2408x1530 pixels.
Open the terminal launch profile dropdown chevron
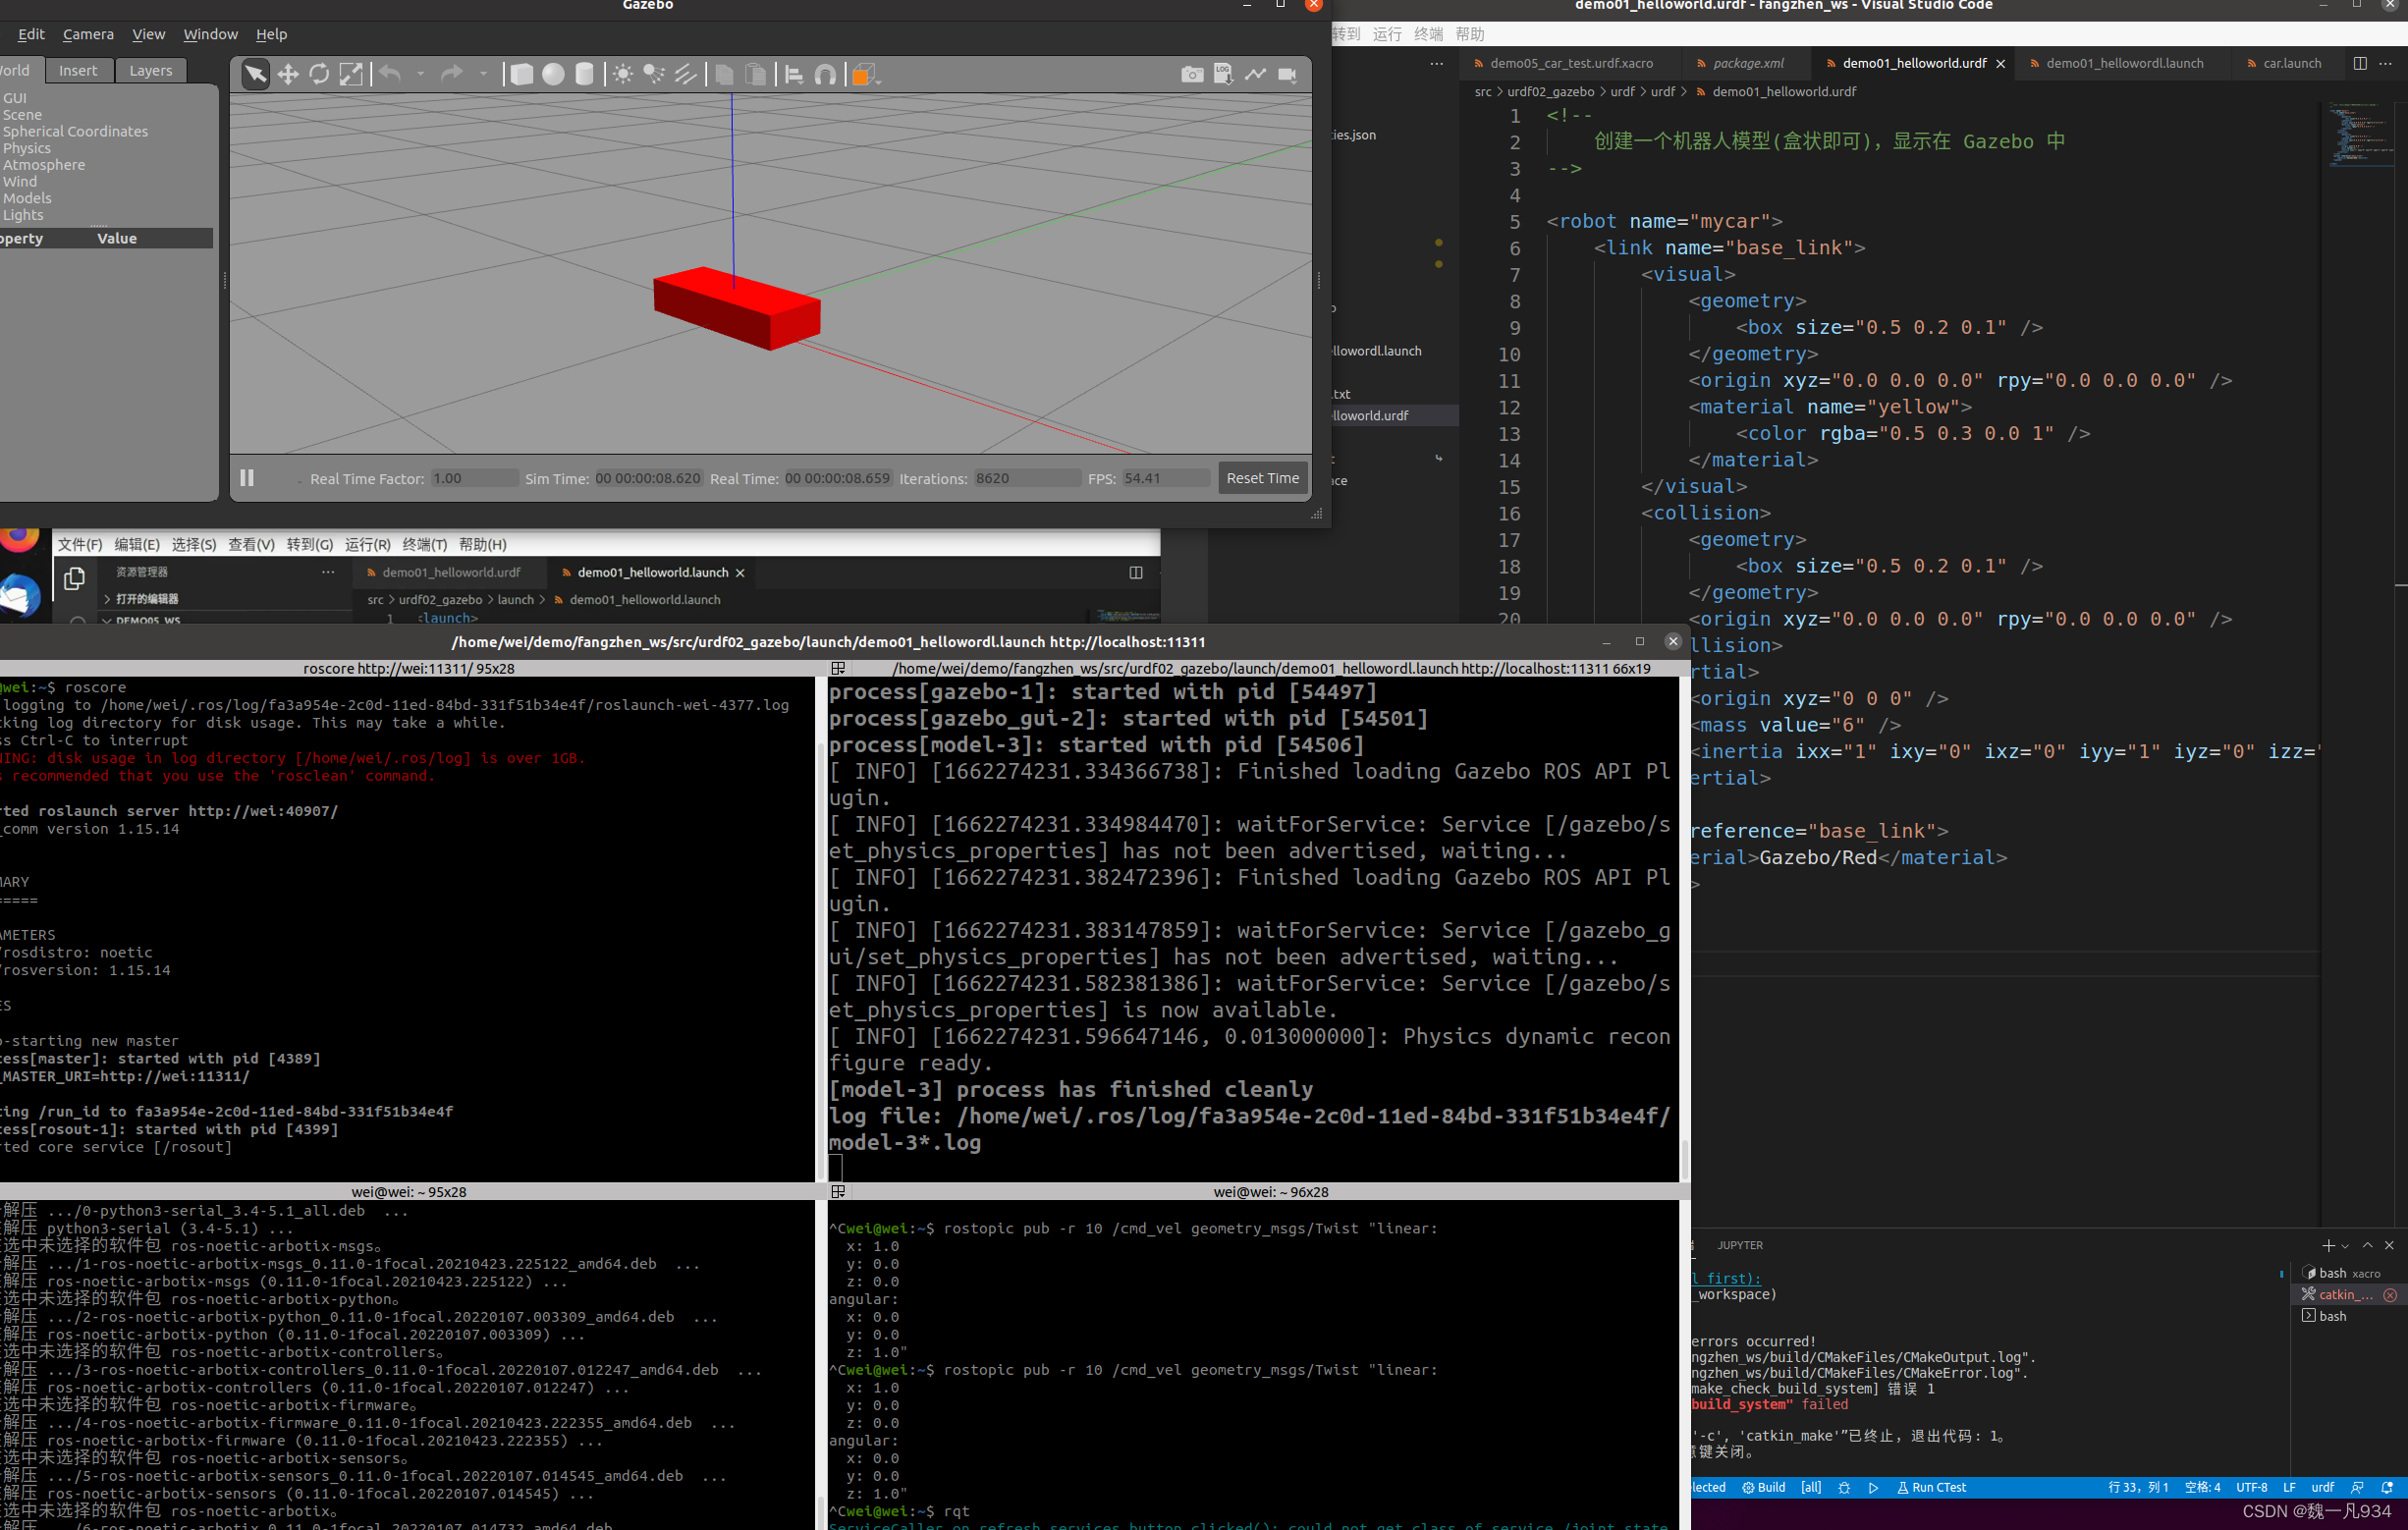pos(2345,1246)
